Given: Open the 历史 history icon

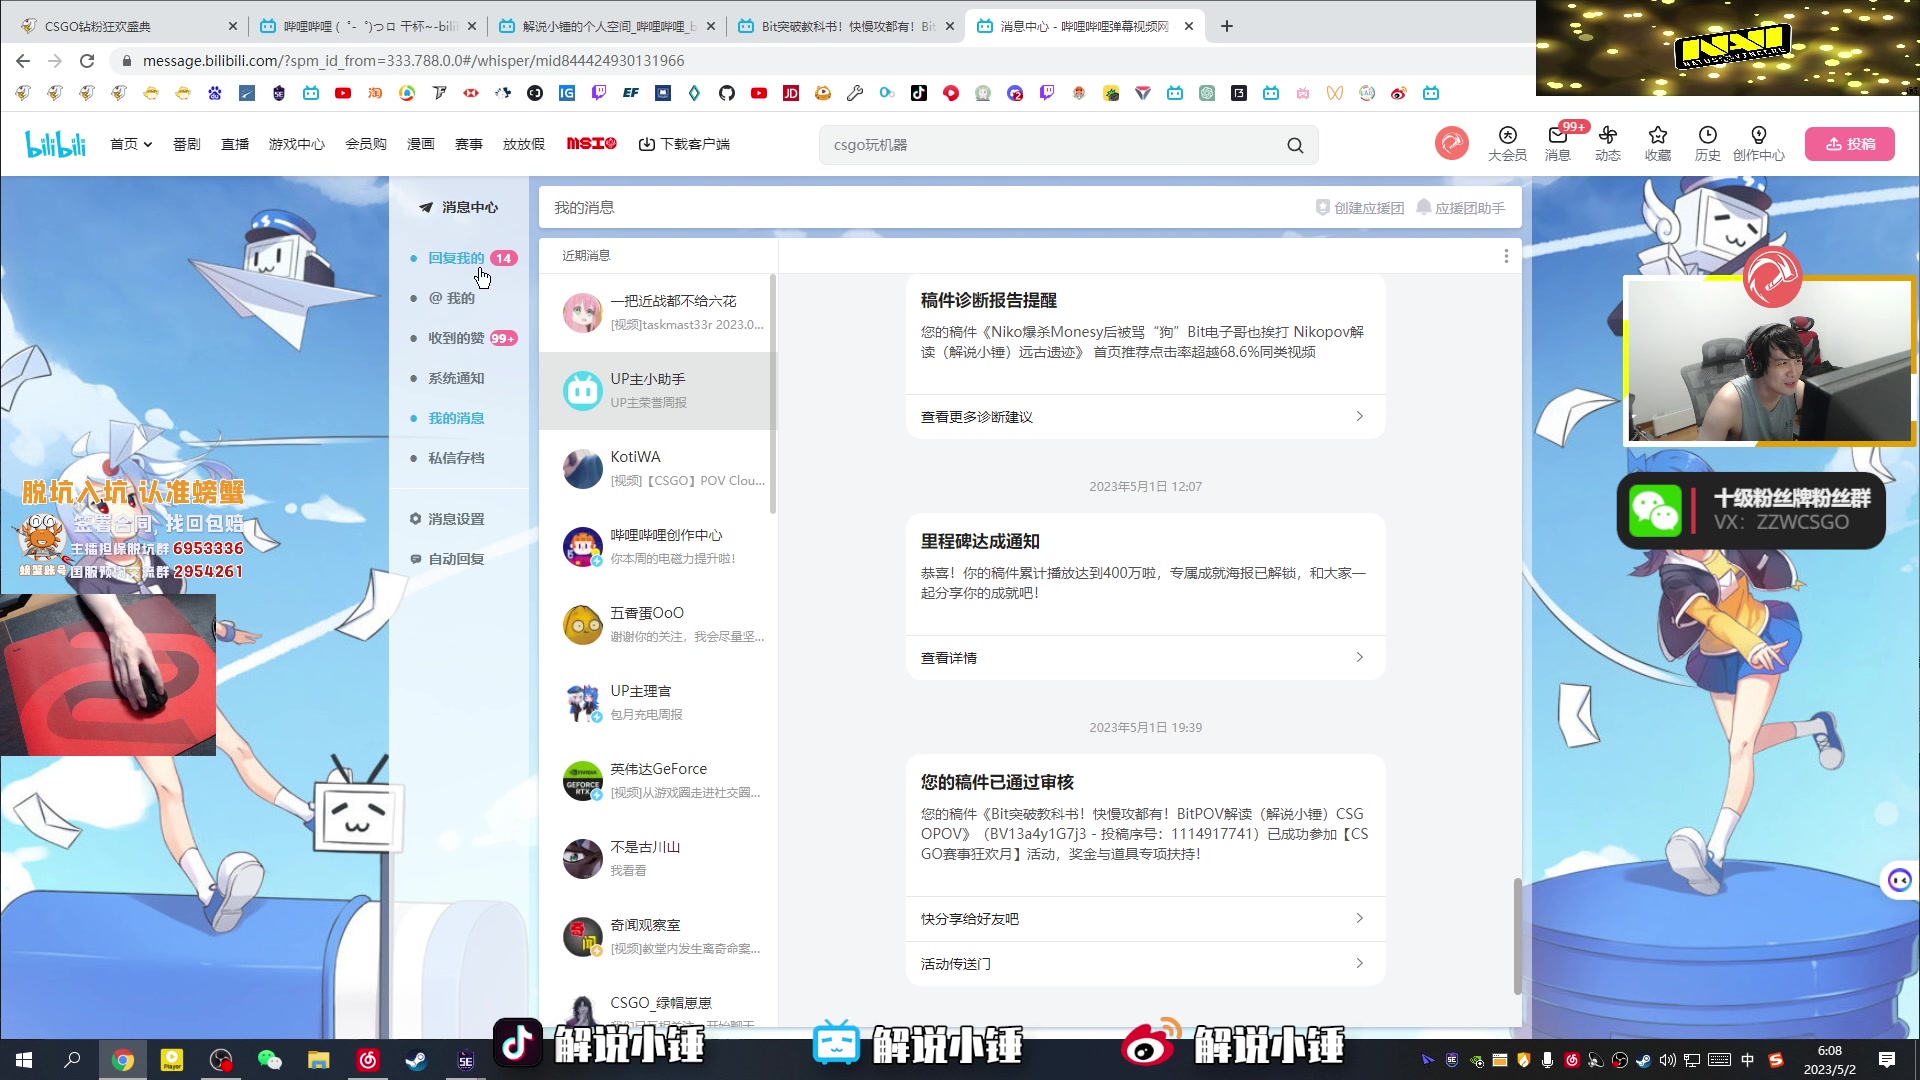Looking at the screenshot, I should 1707,145.
